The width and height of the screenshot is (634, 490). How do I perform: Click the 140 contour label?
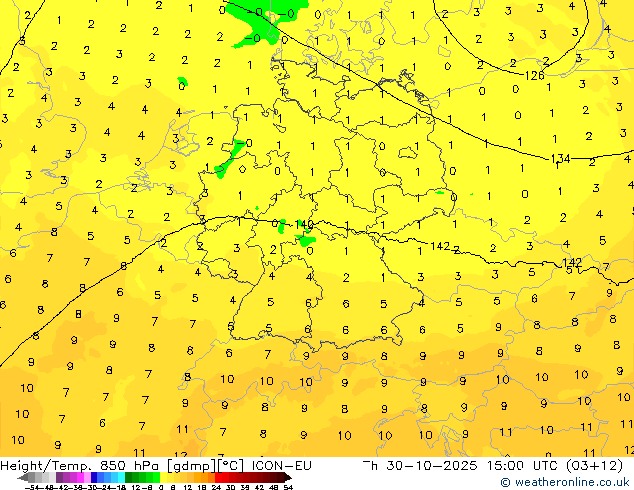[x=304, y=224]
